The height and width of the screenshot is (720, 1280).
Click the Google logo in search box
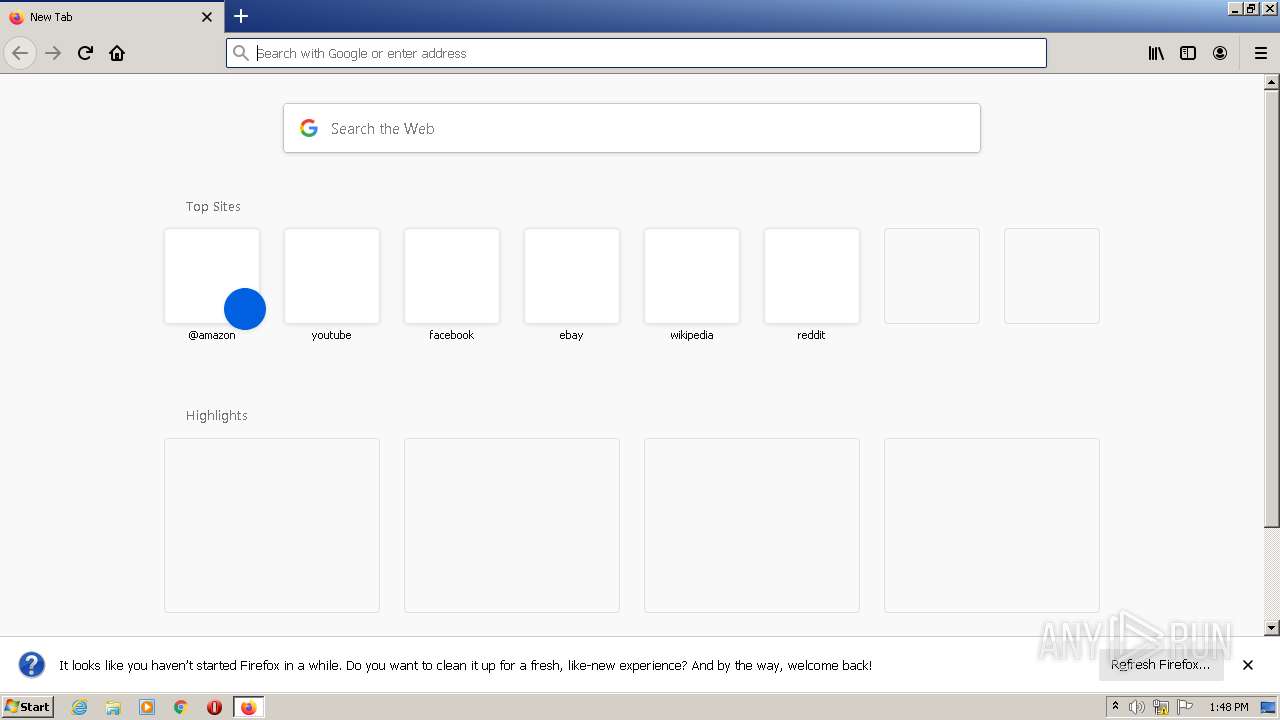[x=309, y=128]
